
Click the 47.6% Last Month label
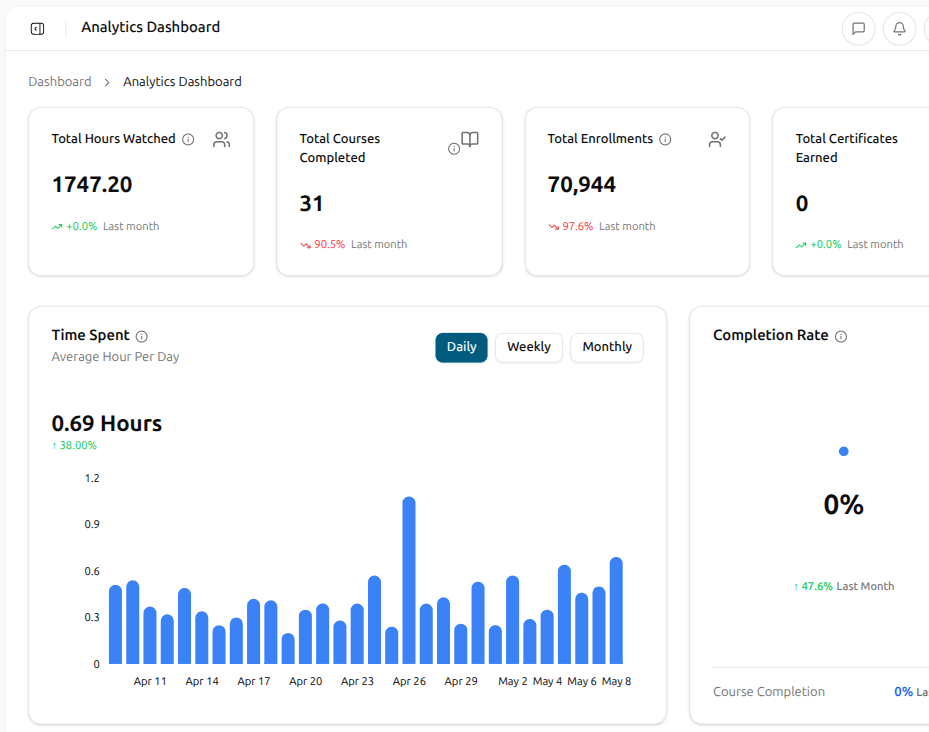pyautogui.click(x=844, y=586)
